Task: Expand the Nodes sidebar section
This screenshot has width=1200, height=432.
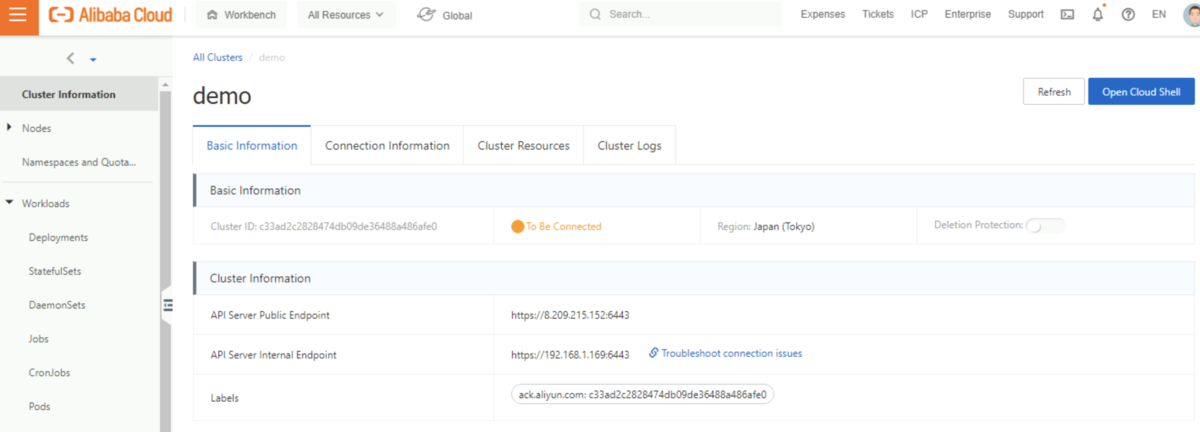Action: [x=11, y=128]
